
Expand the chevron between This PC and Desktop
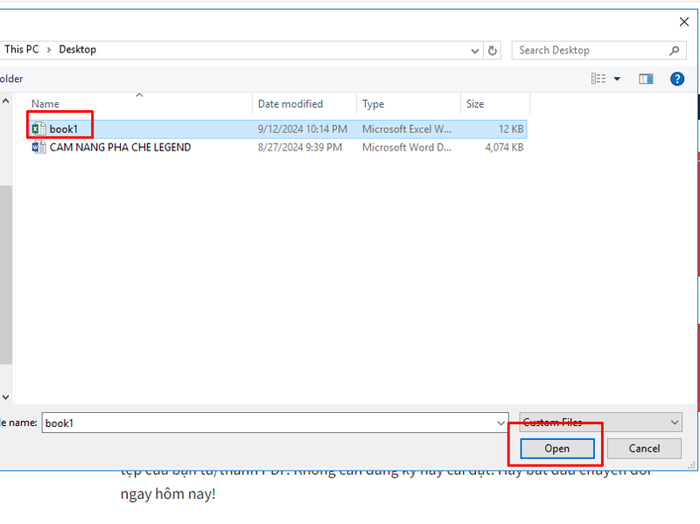tap(49, 50)
